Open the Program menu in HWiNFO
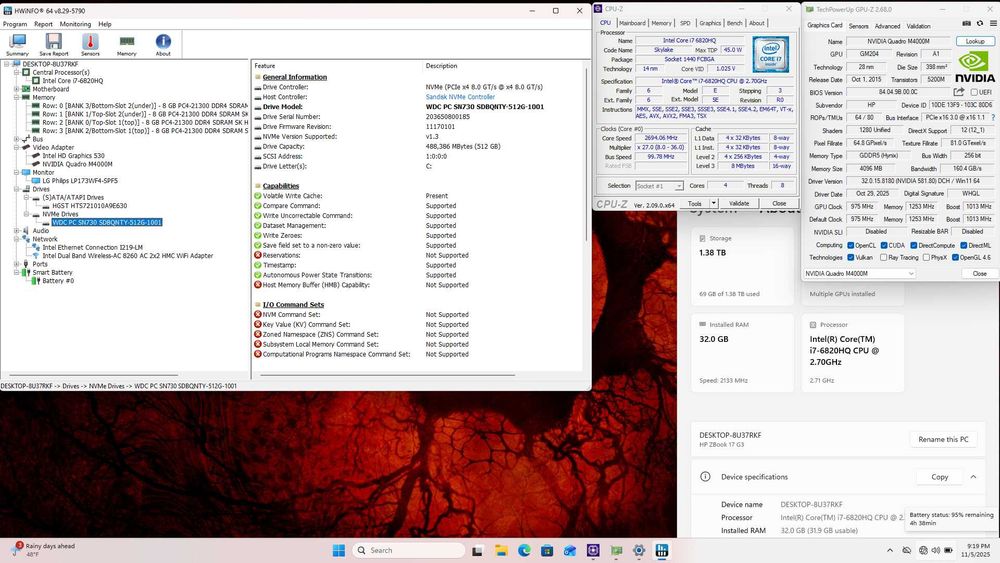The image size is (1000, 563). coord(15,24)
